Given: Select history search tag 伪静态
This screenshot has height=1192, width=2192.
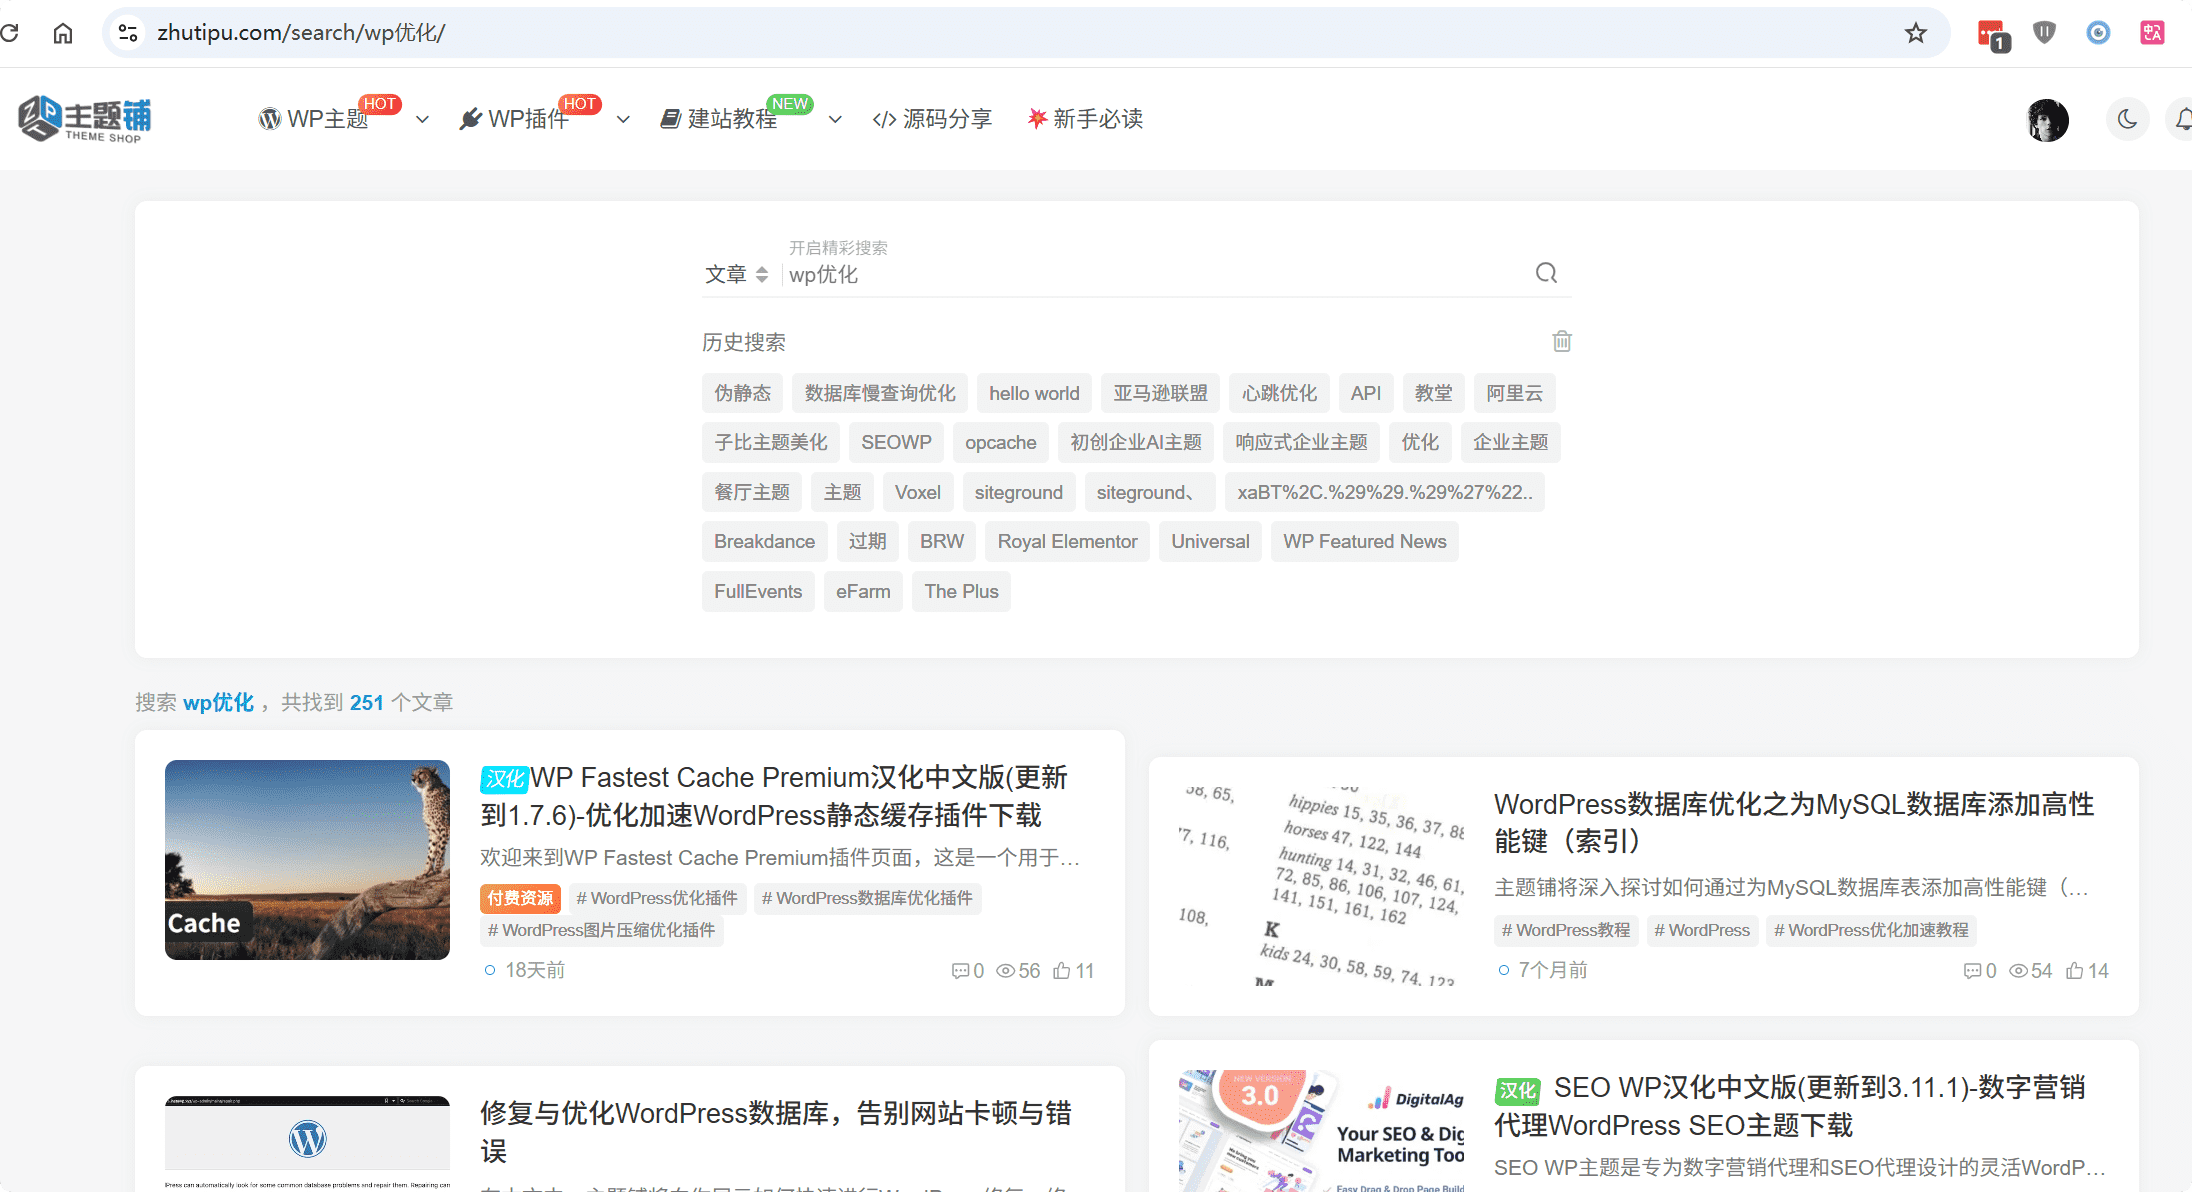Looking at the screenshot, I should (x=742, y=393).
